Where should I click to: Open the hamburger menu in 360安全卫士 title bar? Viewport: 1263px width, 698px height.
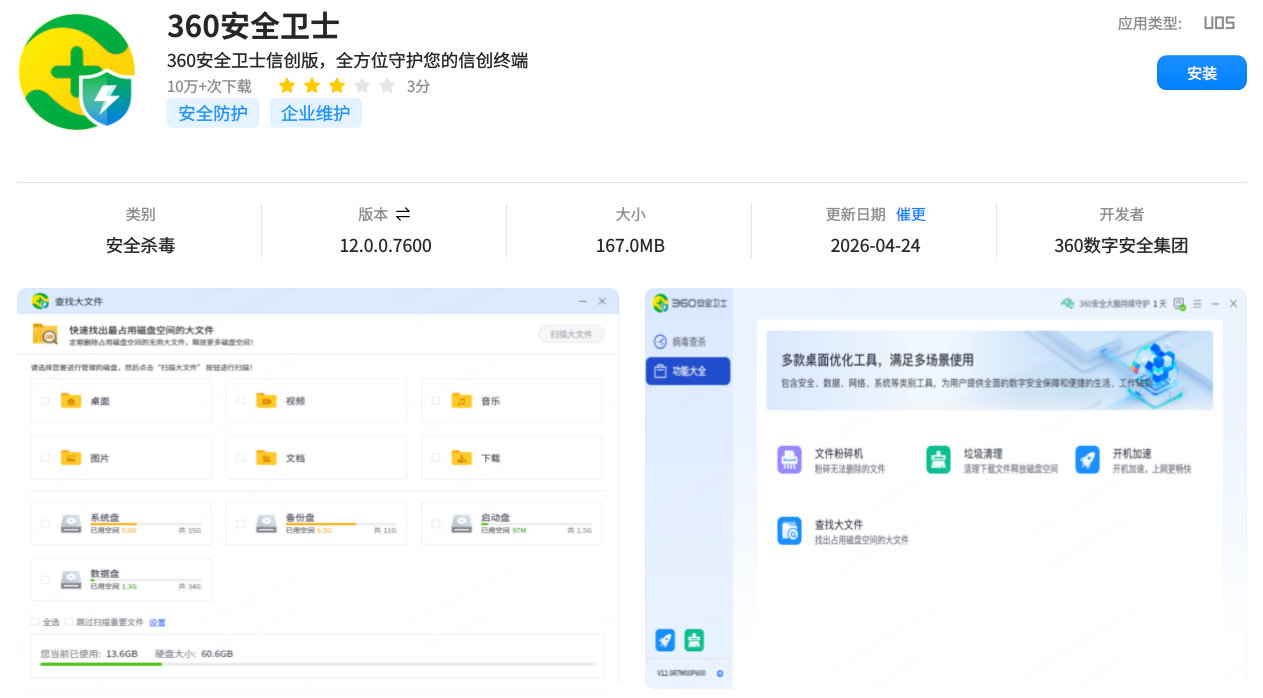[1197, 303]
